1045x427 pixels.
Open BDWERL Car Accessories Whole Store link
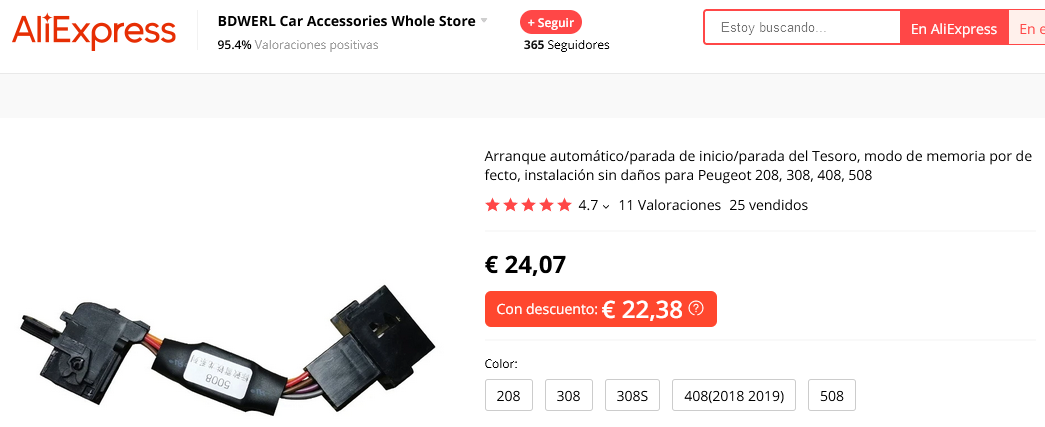(347, 21)
